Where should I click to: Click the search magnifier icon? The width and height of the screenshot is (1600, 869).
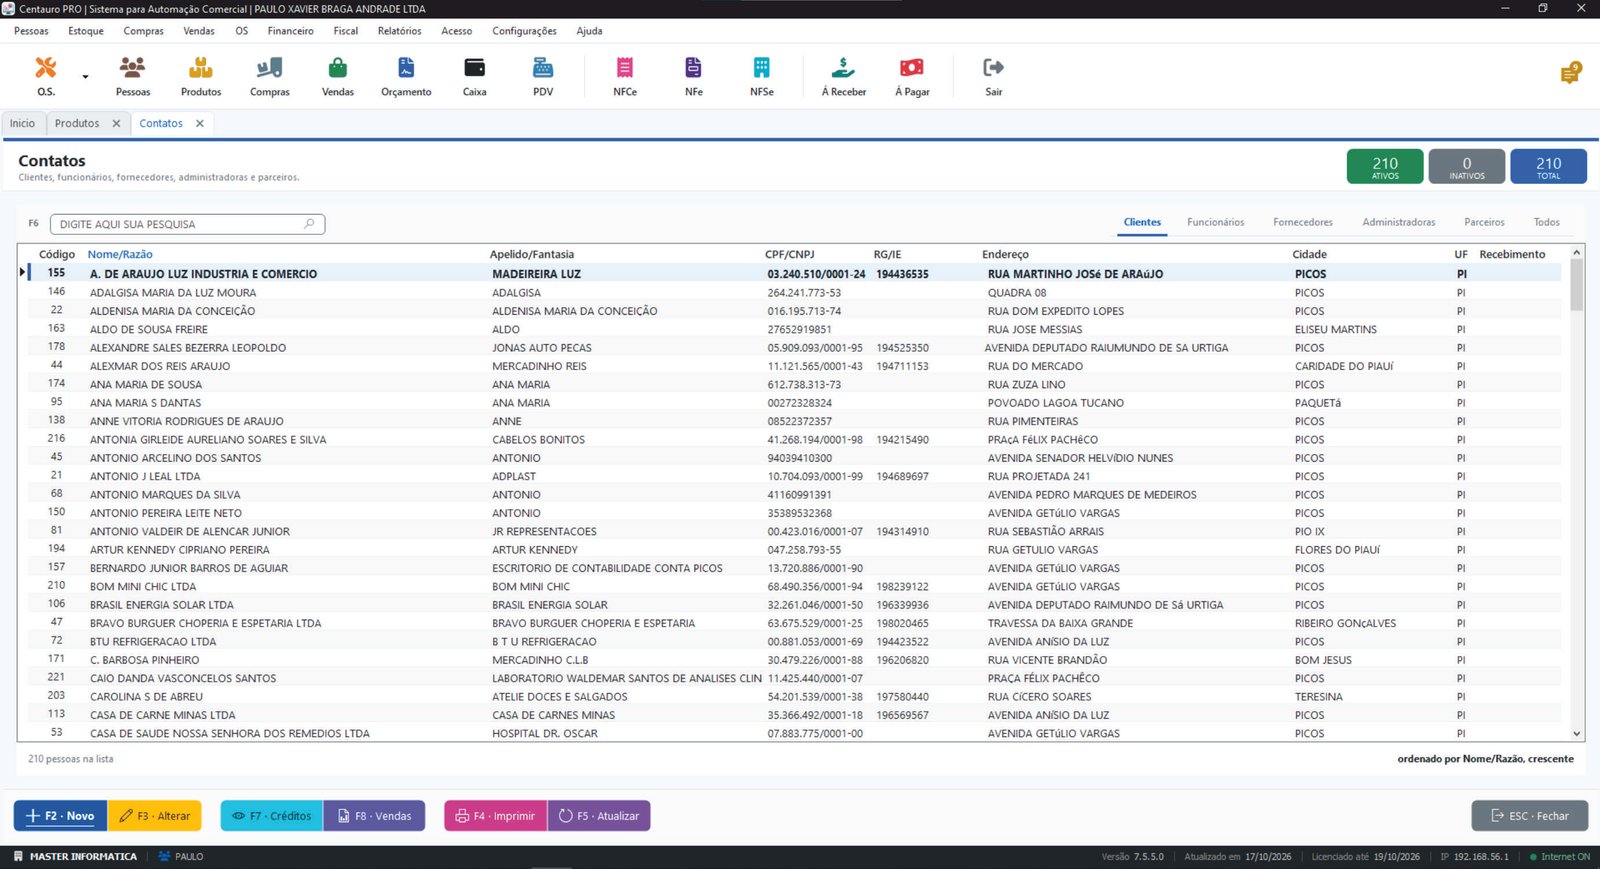[309, 224]
